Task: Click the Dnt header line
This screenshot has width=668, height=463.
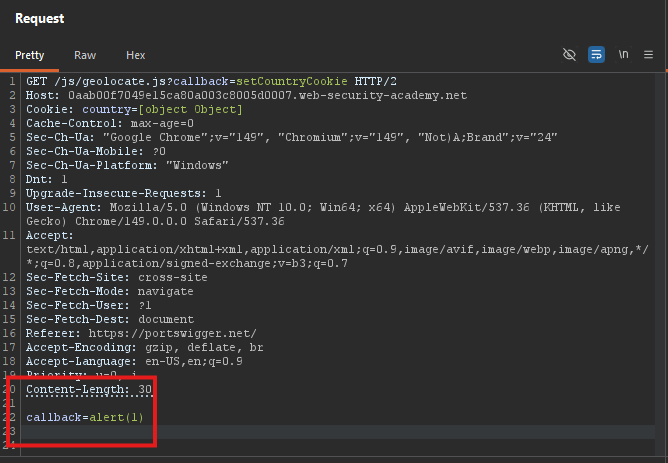Action: (46, 179)
